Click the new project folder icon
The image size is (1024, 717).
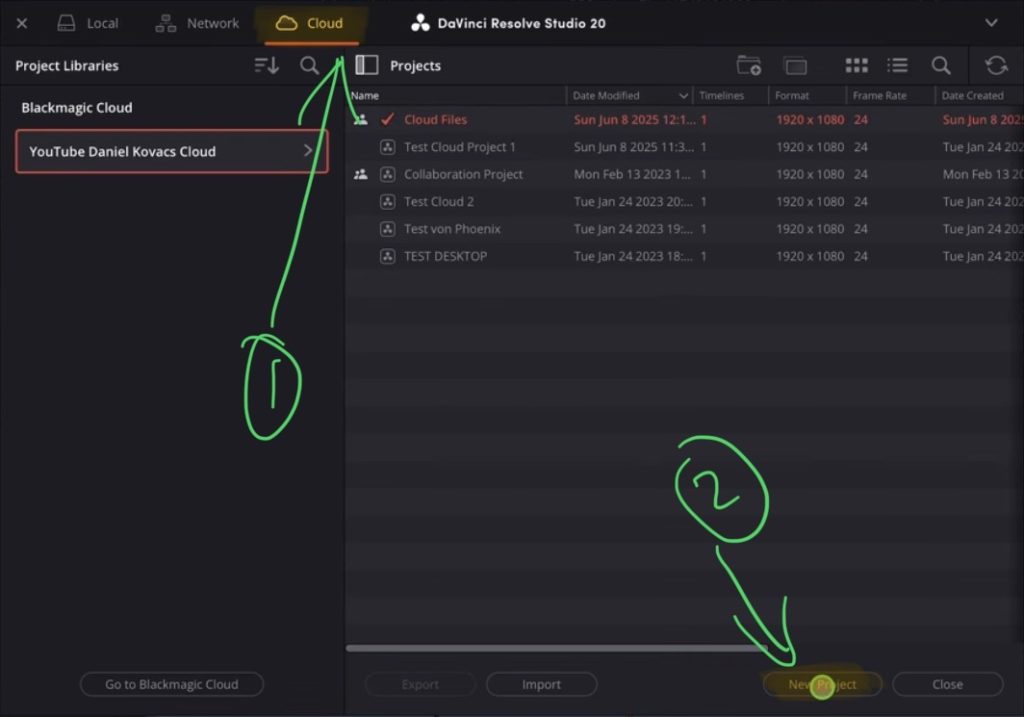748,64
